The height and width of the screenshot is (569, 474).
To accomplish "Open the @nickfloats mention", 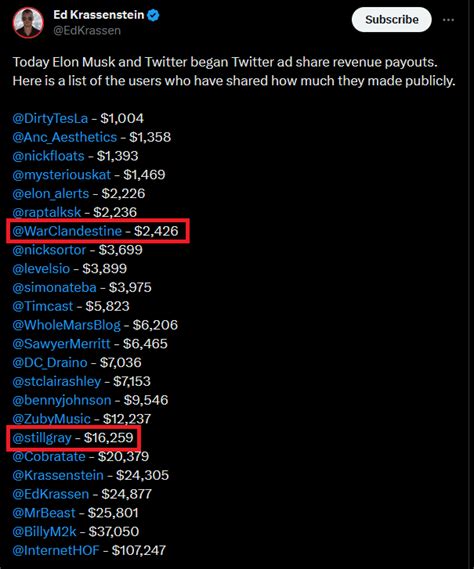I will click(x=48, y=156).
